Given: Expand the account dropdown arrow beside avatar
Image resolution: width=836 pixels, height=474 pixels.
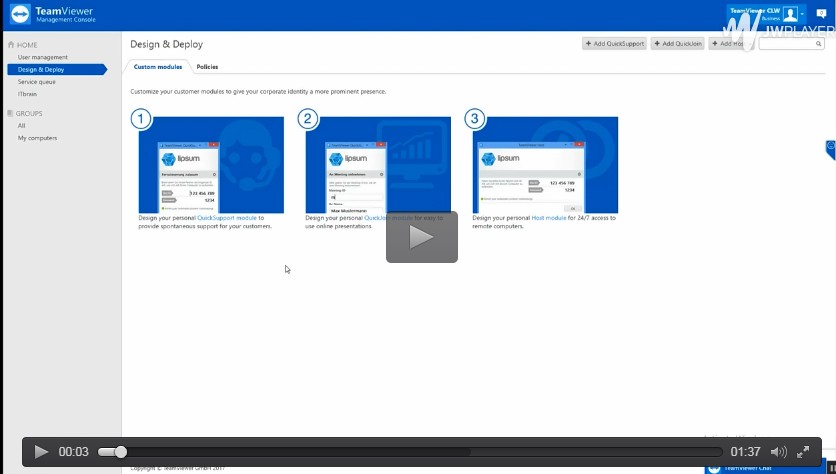Looking at the screenshot, I should pos(804,14).
